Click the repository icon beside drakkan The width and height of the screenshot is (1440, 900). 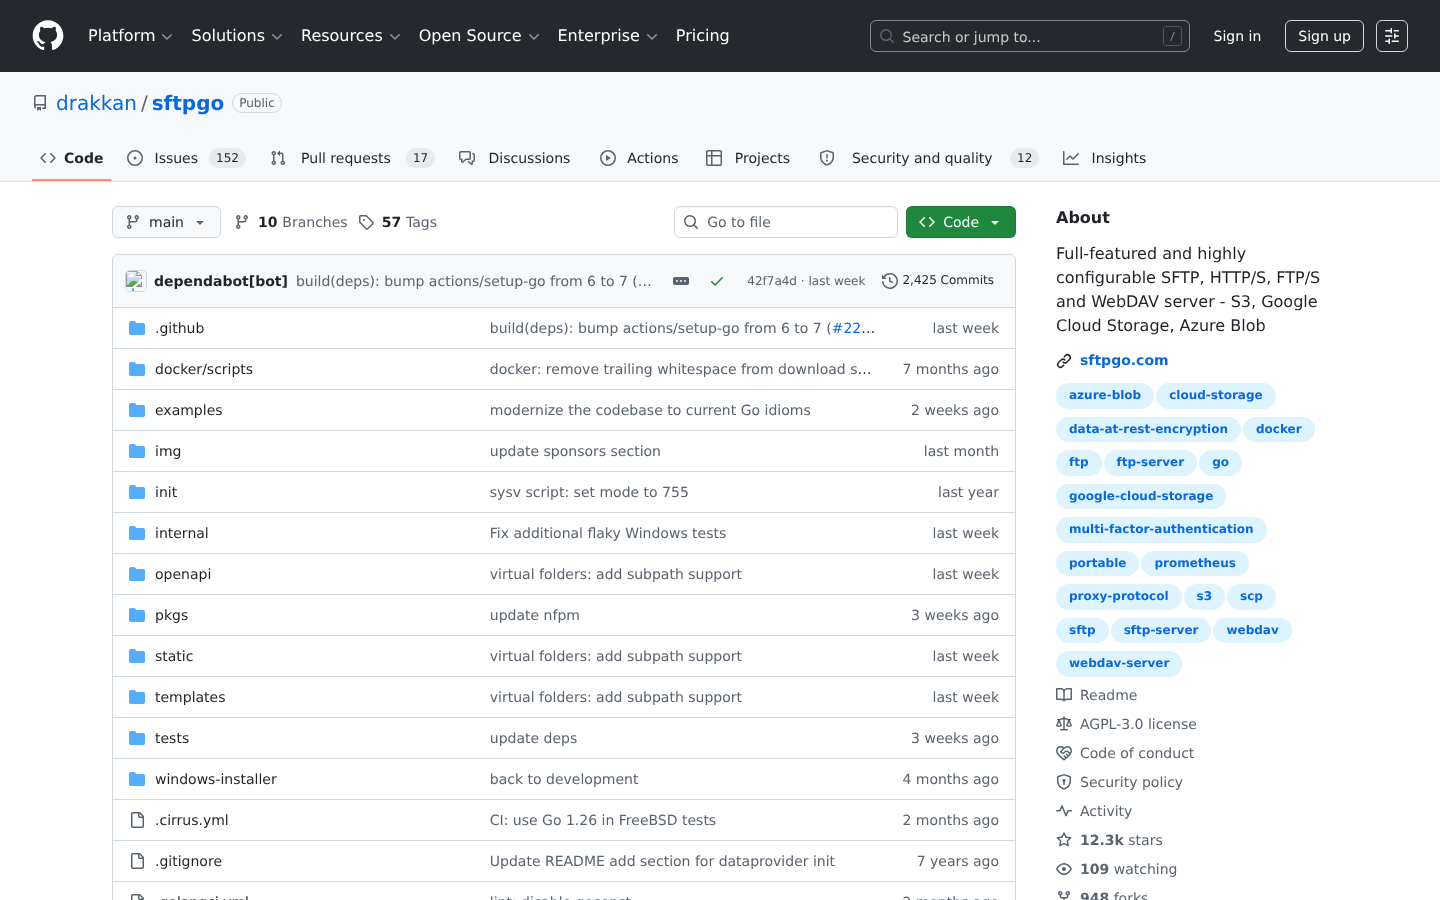[x=40, y=103]
